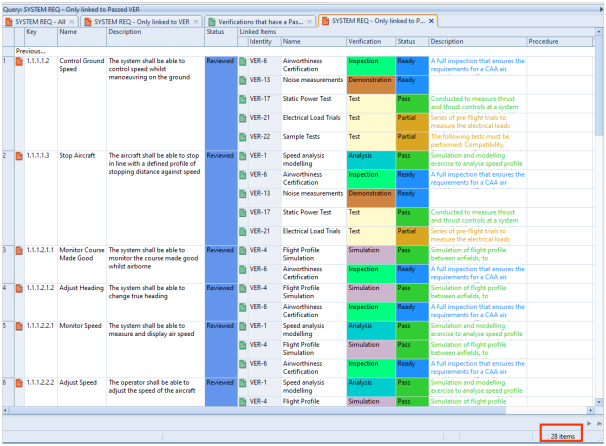Select the active SYSTEM REQ - Only linked to P... tab
The width and height of the screenshot is (606, 446).
pyautogui.click(x=378, y=21)
